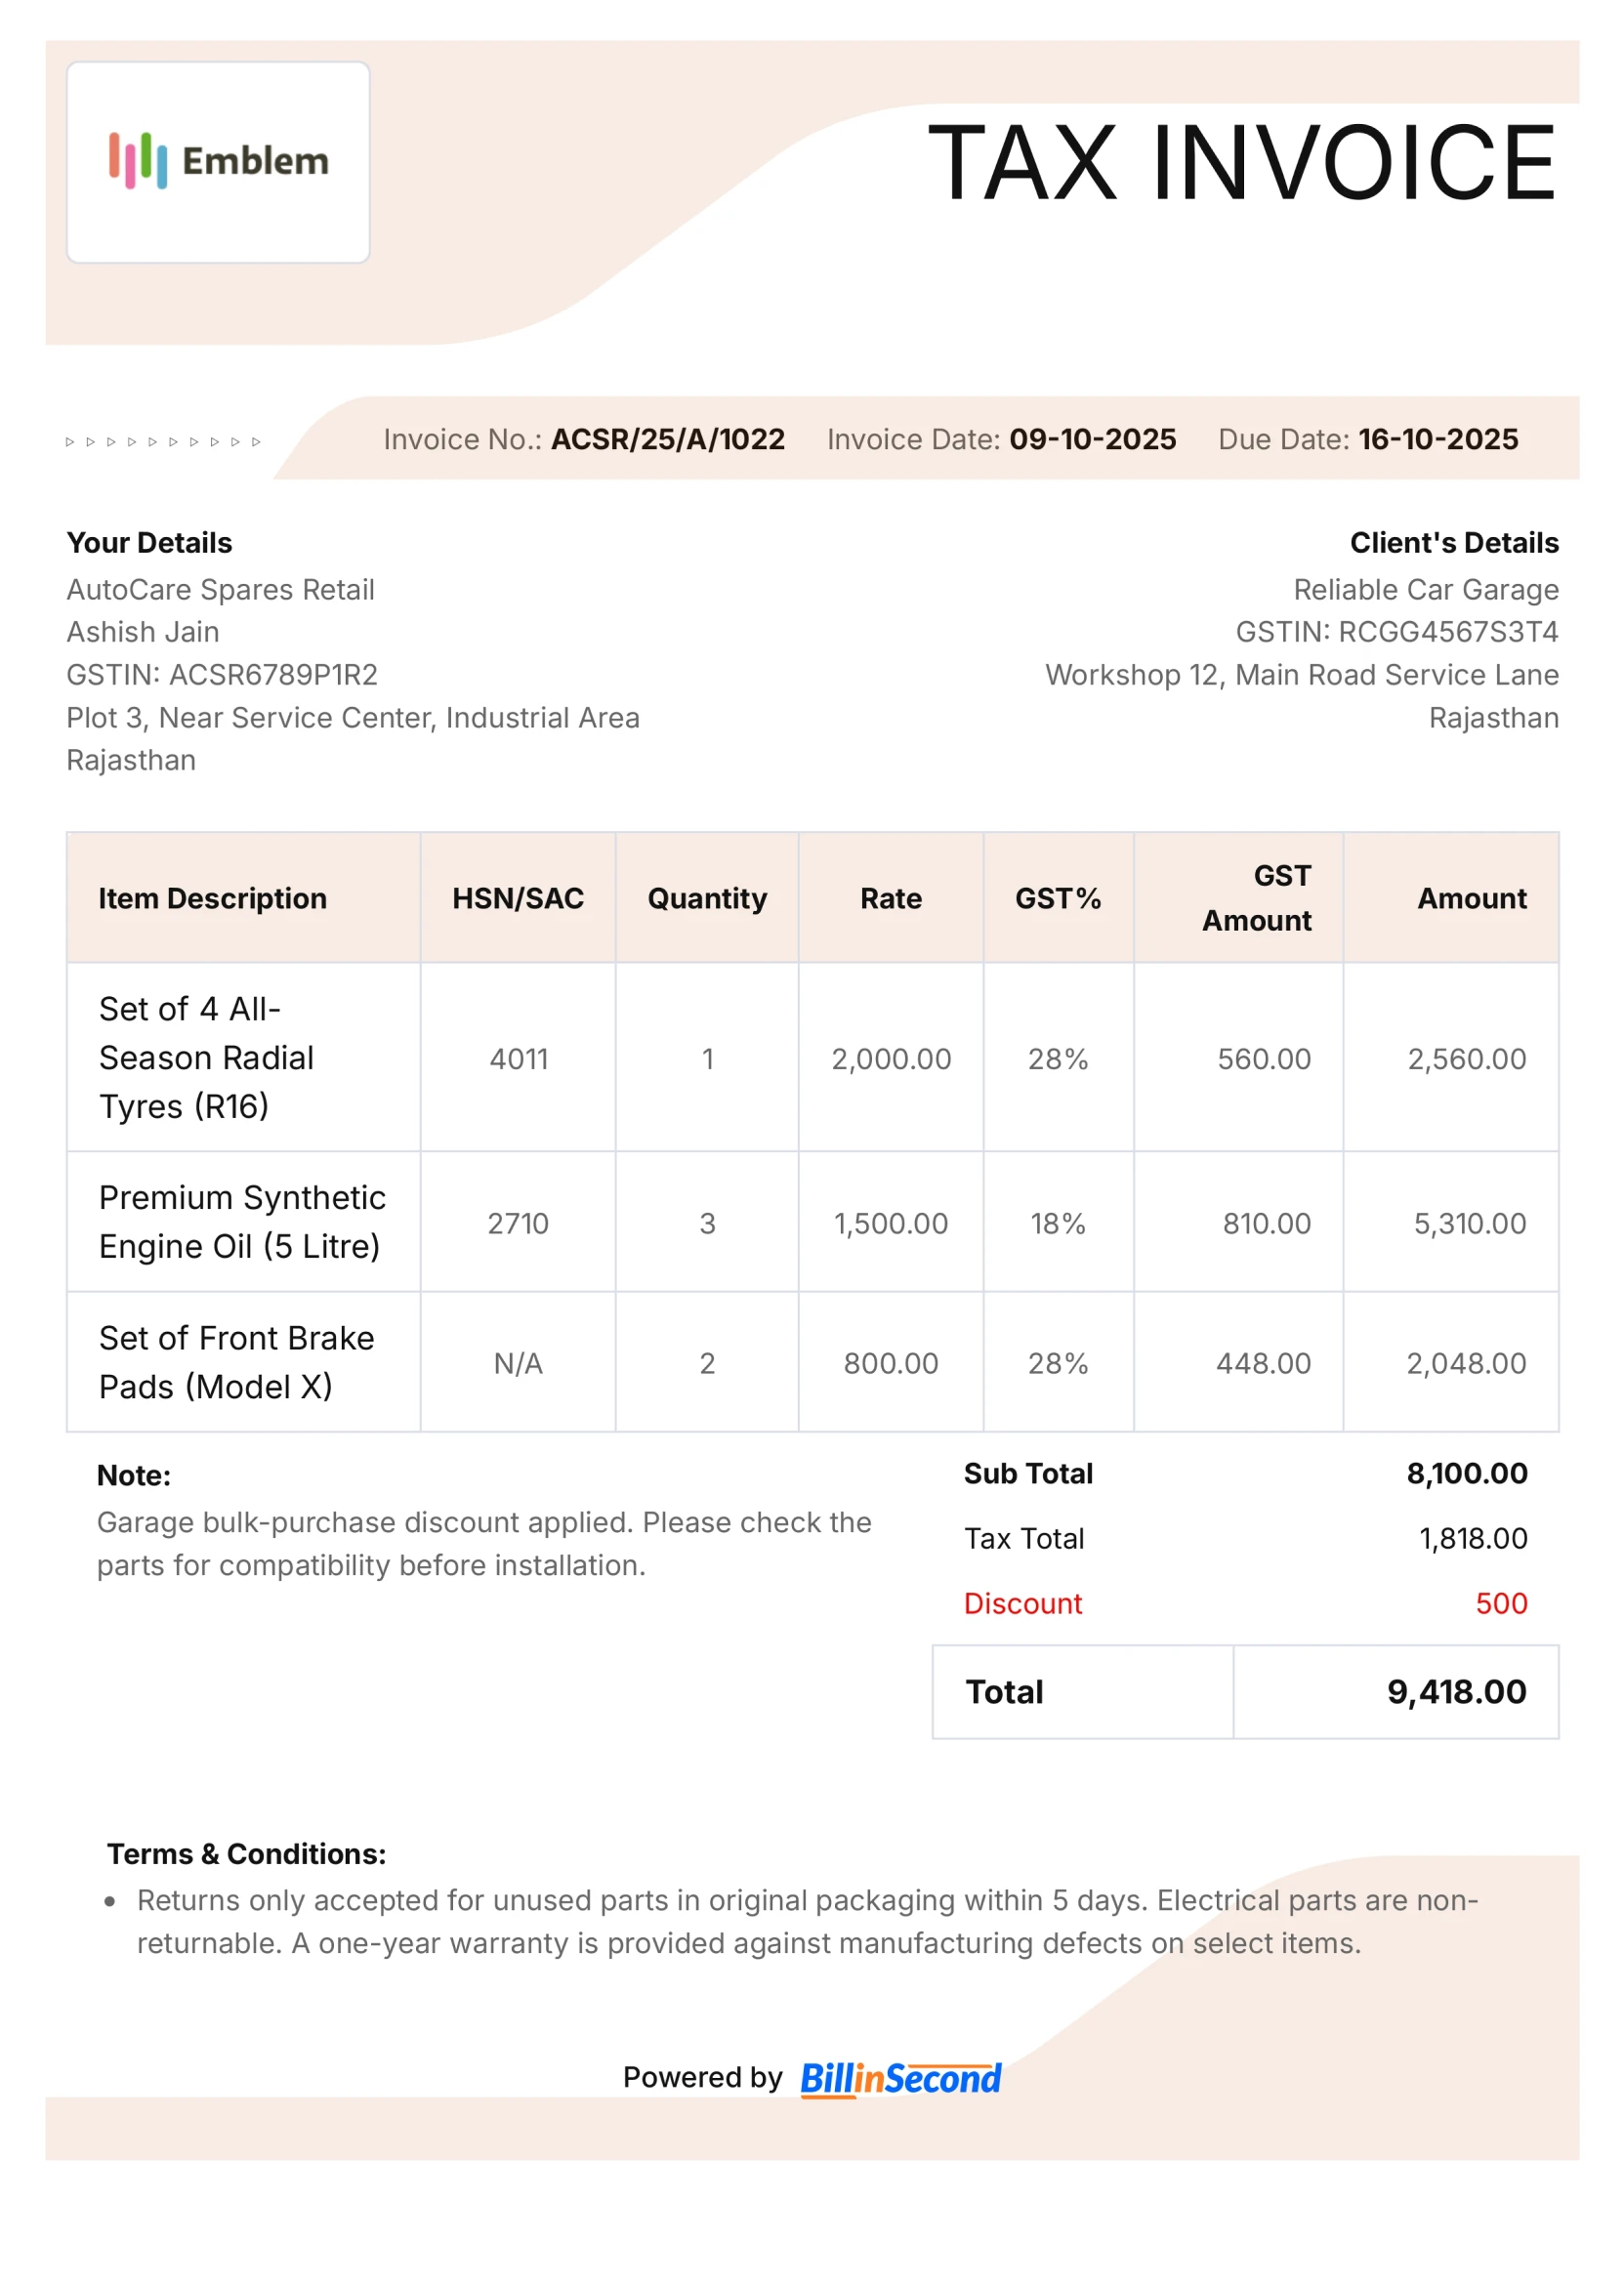
Task: Click the due date 16-10-2025
Action: click(x=1437, y=439)
